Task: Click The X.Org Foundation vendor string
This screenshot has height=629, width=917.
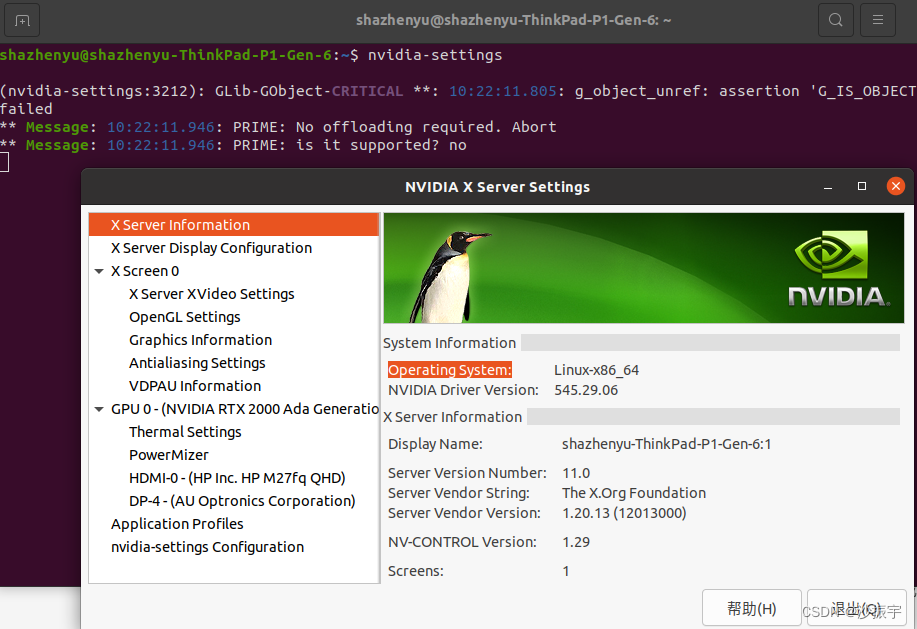Action: pyautogui.click(x=634, y=493)
